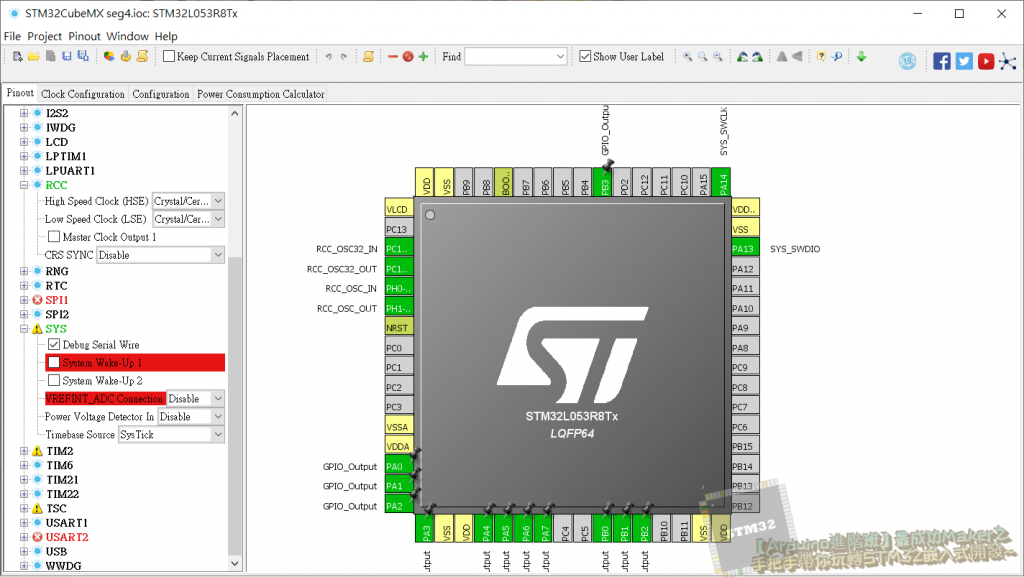
Task: Open the Load Project folder icon
Action: 34,57
